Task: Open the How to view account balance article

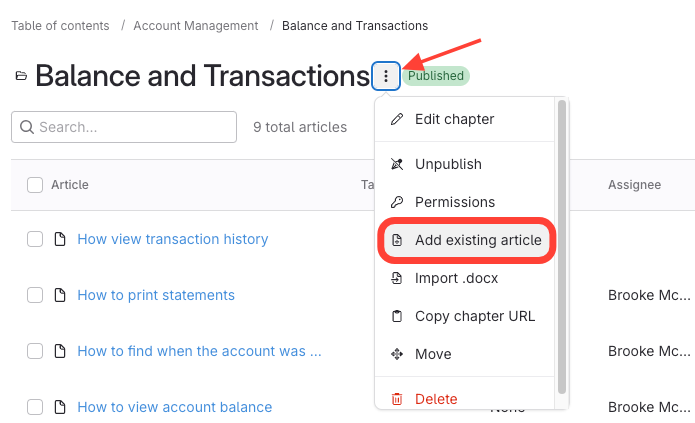Action: click(x=174, y=407)
